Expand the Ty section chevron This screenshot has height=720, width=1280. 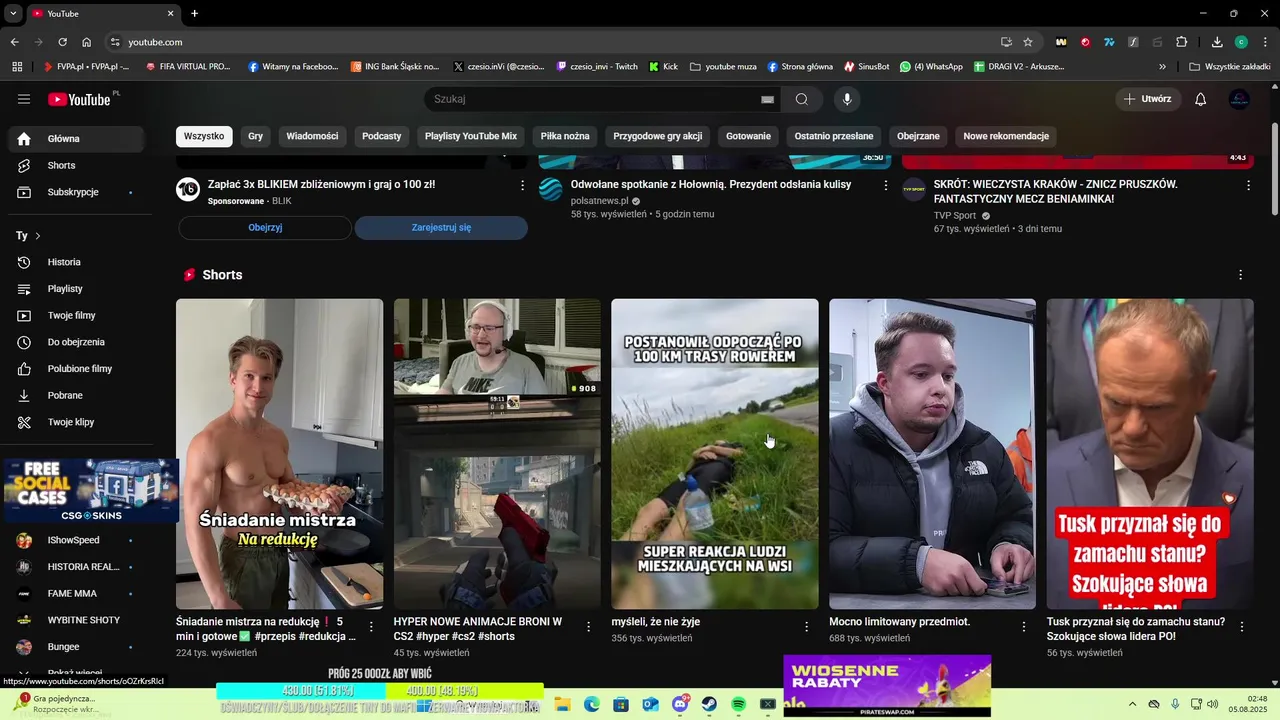(38, 236)
